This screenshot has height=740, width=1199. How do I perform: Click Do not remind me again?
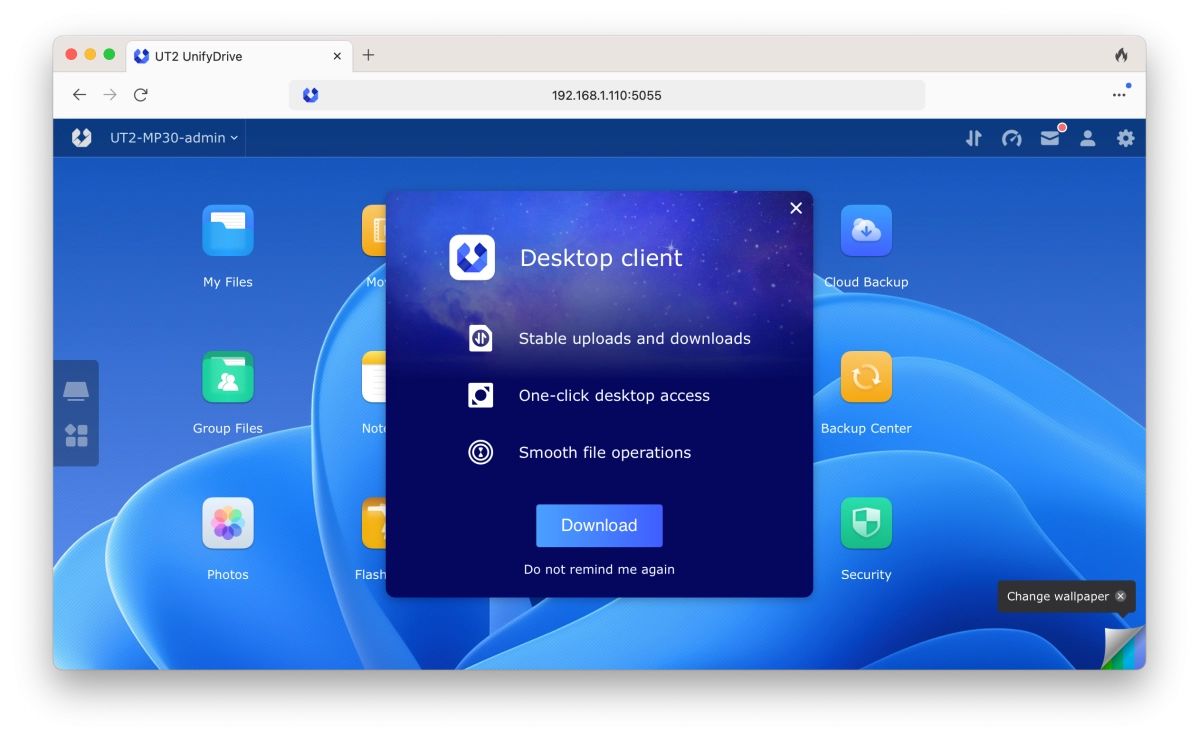coord(599,570)
